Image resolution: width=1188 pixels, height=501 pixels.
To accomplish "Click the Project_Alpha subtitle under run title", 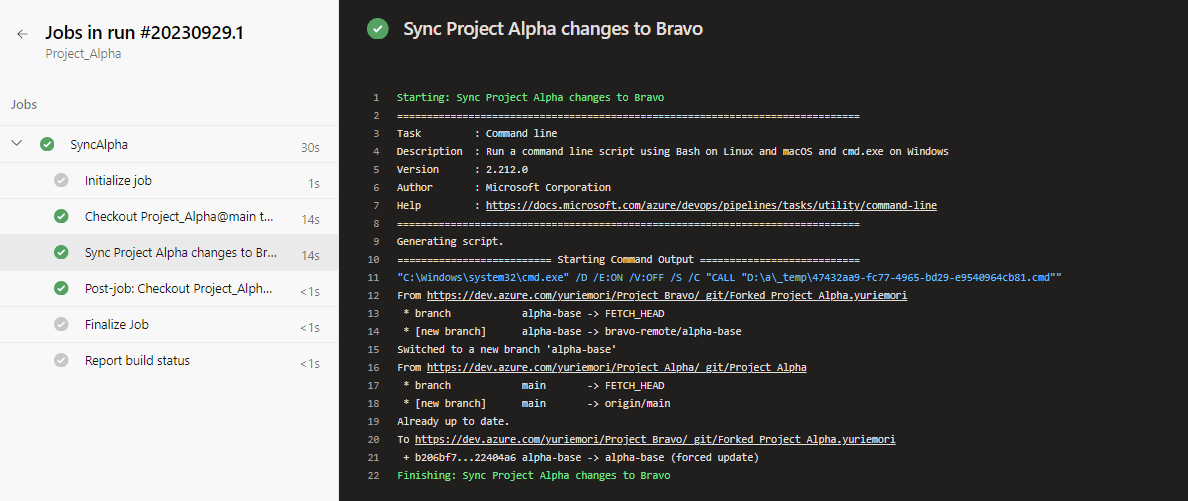I will [x=83, y=54].
